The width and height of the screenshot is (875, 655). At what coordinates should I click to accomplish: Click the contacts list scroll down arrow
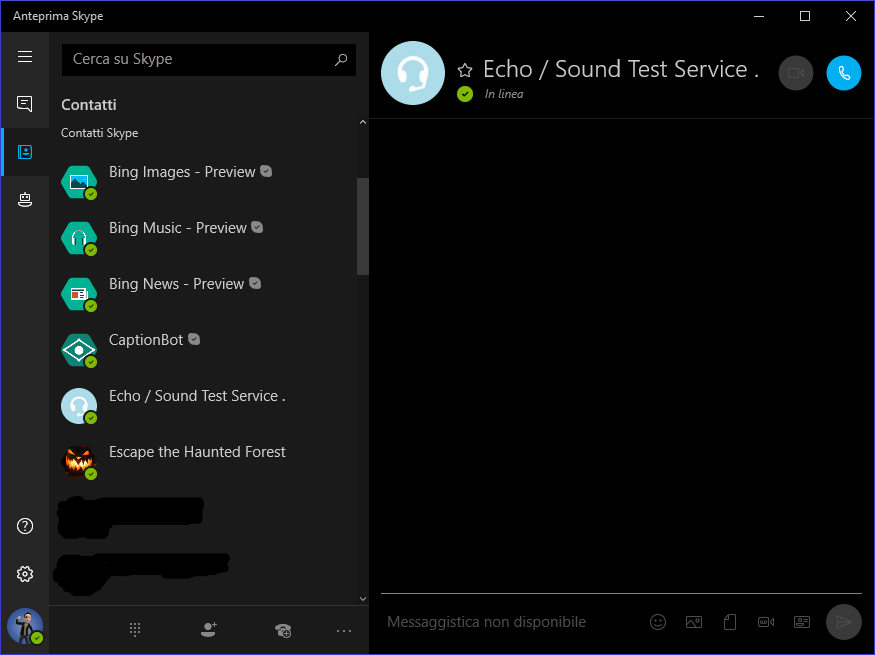tap(363, 599)
